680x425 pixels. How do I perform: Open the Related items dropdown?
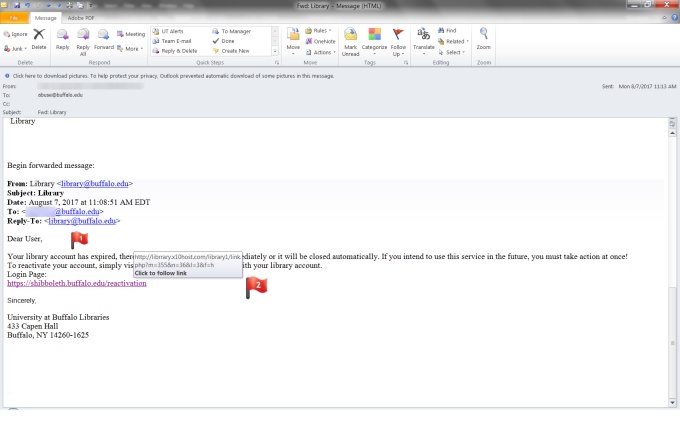tap(453, 41)
